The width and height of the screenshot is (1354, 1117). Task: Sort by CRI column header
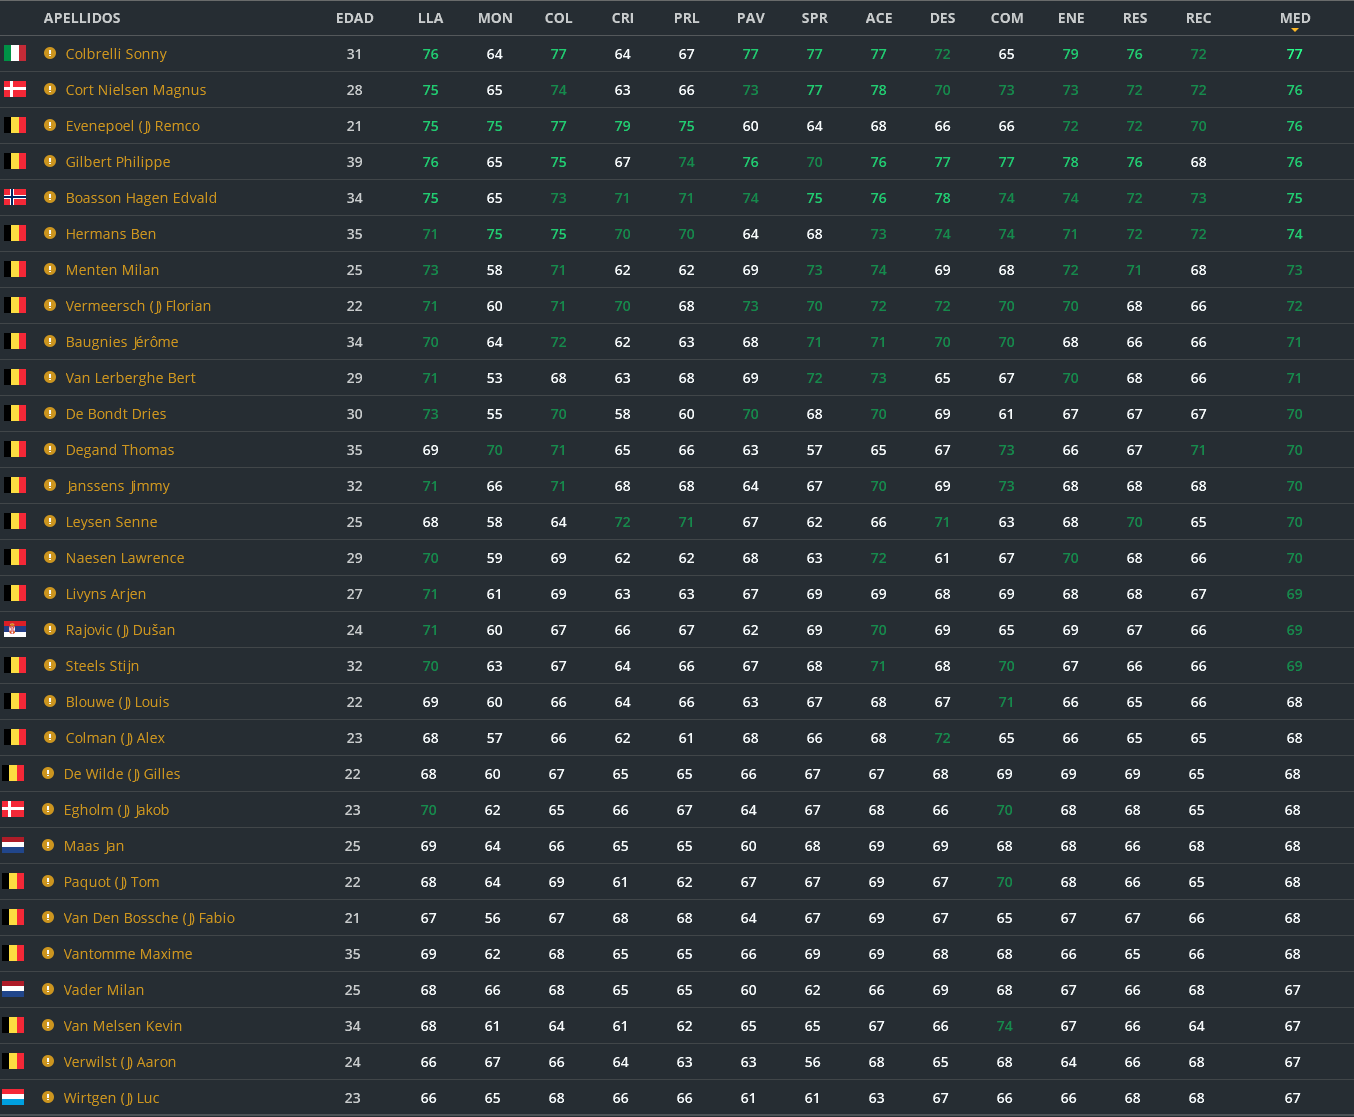(x=623, y=18)
